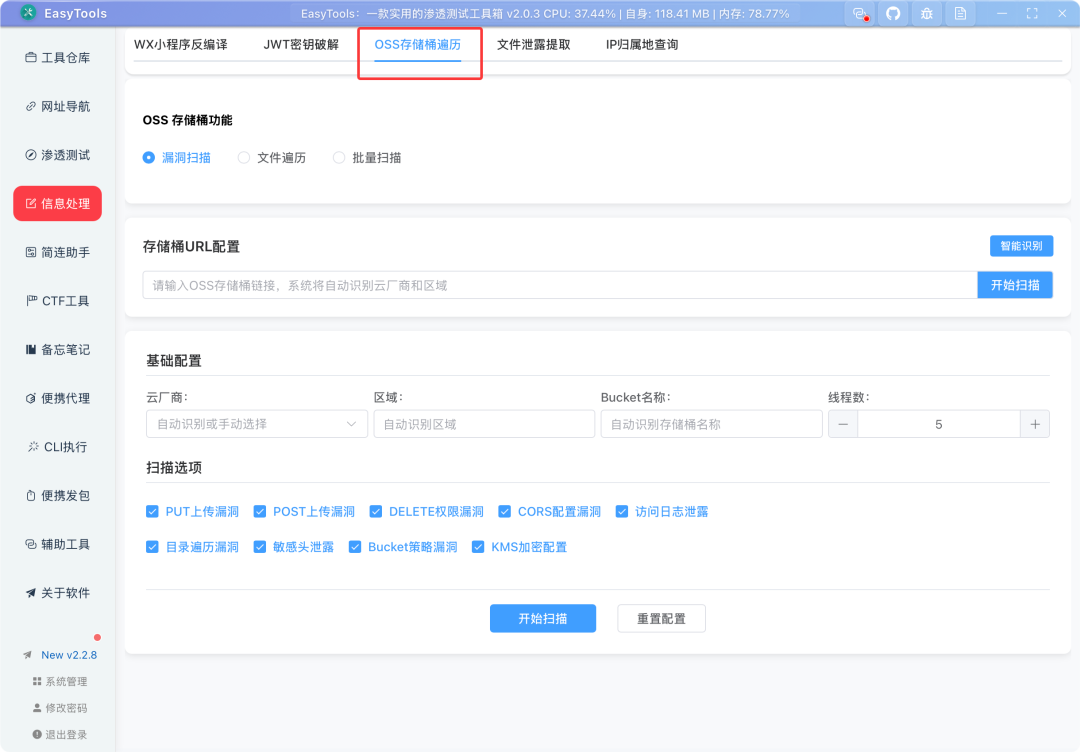1080x752 pixels.
Task: Open the IP归属地查询 tab
Action: (642, 45)
